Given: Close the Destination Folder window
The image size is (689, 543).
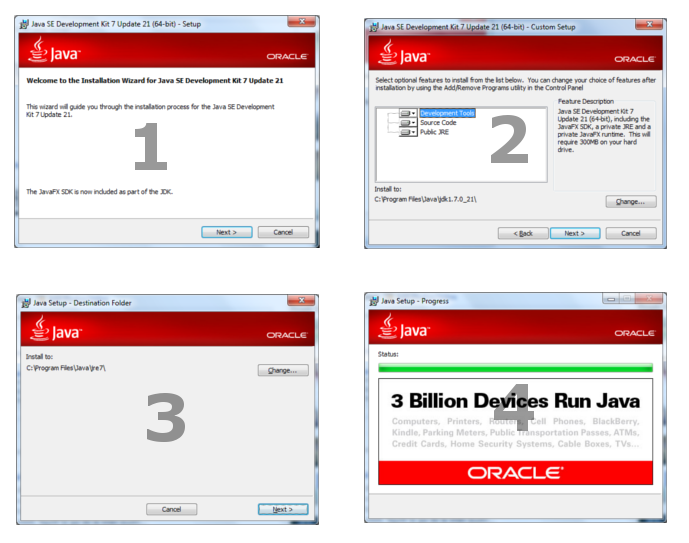Looking at the screenshot, I should (x=301, y=300).
